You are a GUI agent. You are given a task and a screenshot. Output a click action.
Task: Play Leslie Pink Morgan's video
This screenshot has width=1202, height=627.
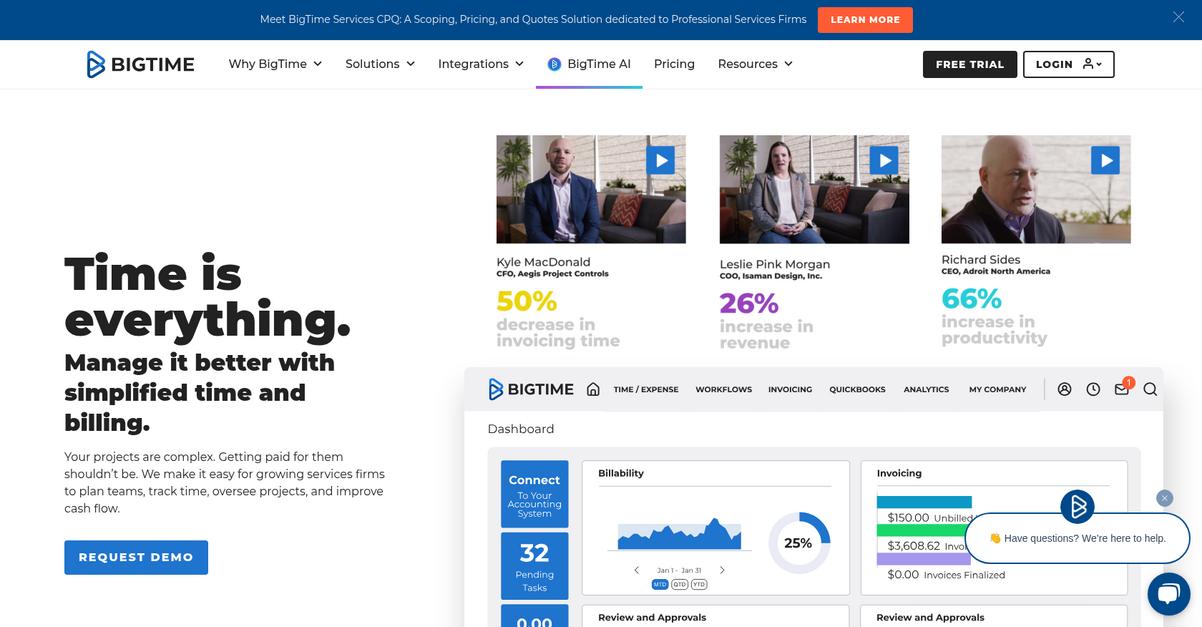click(883, 160)
